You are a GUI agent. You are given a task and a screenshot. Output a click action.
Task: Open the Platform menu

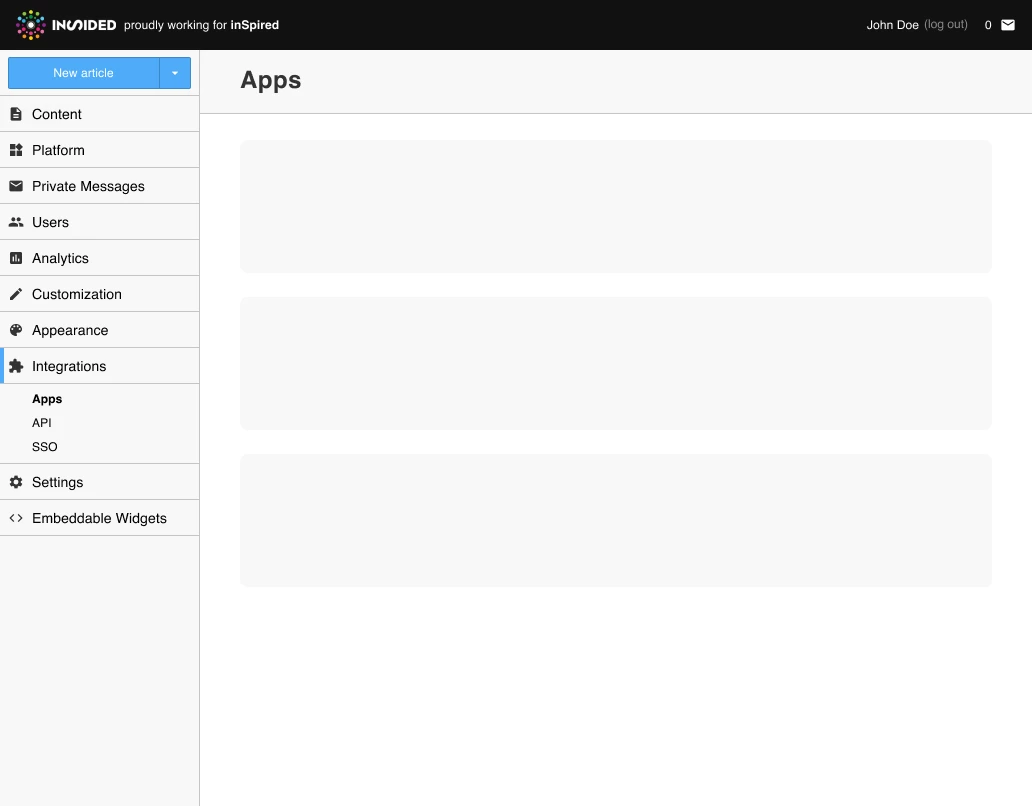(99, 150)
